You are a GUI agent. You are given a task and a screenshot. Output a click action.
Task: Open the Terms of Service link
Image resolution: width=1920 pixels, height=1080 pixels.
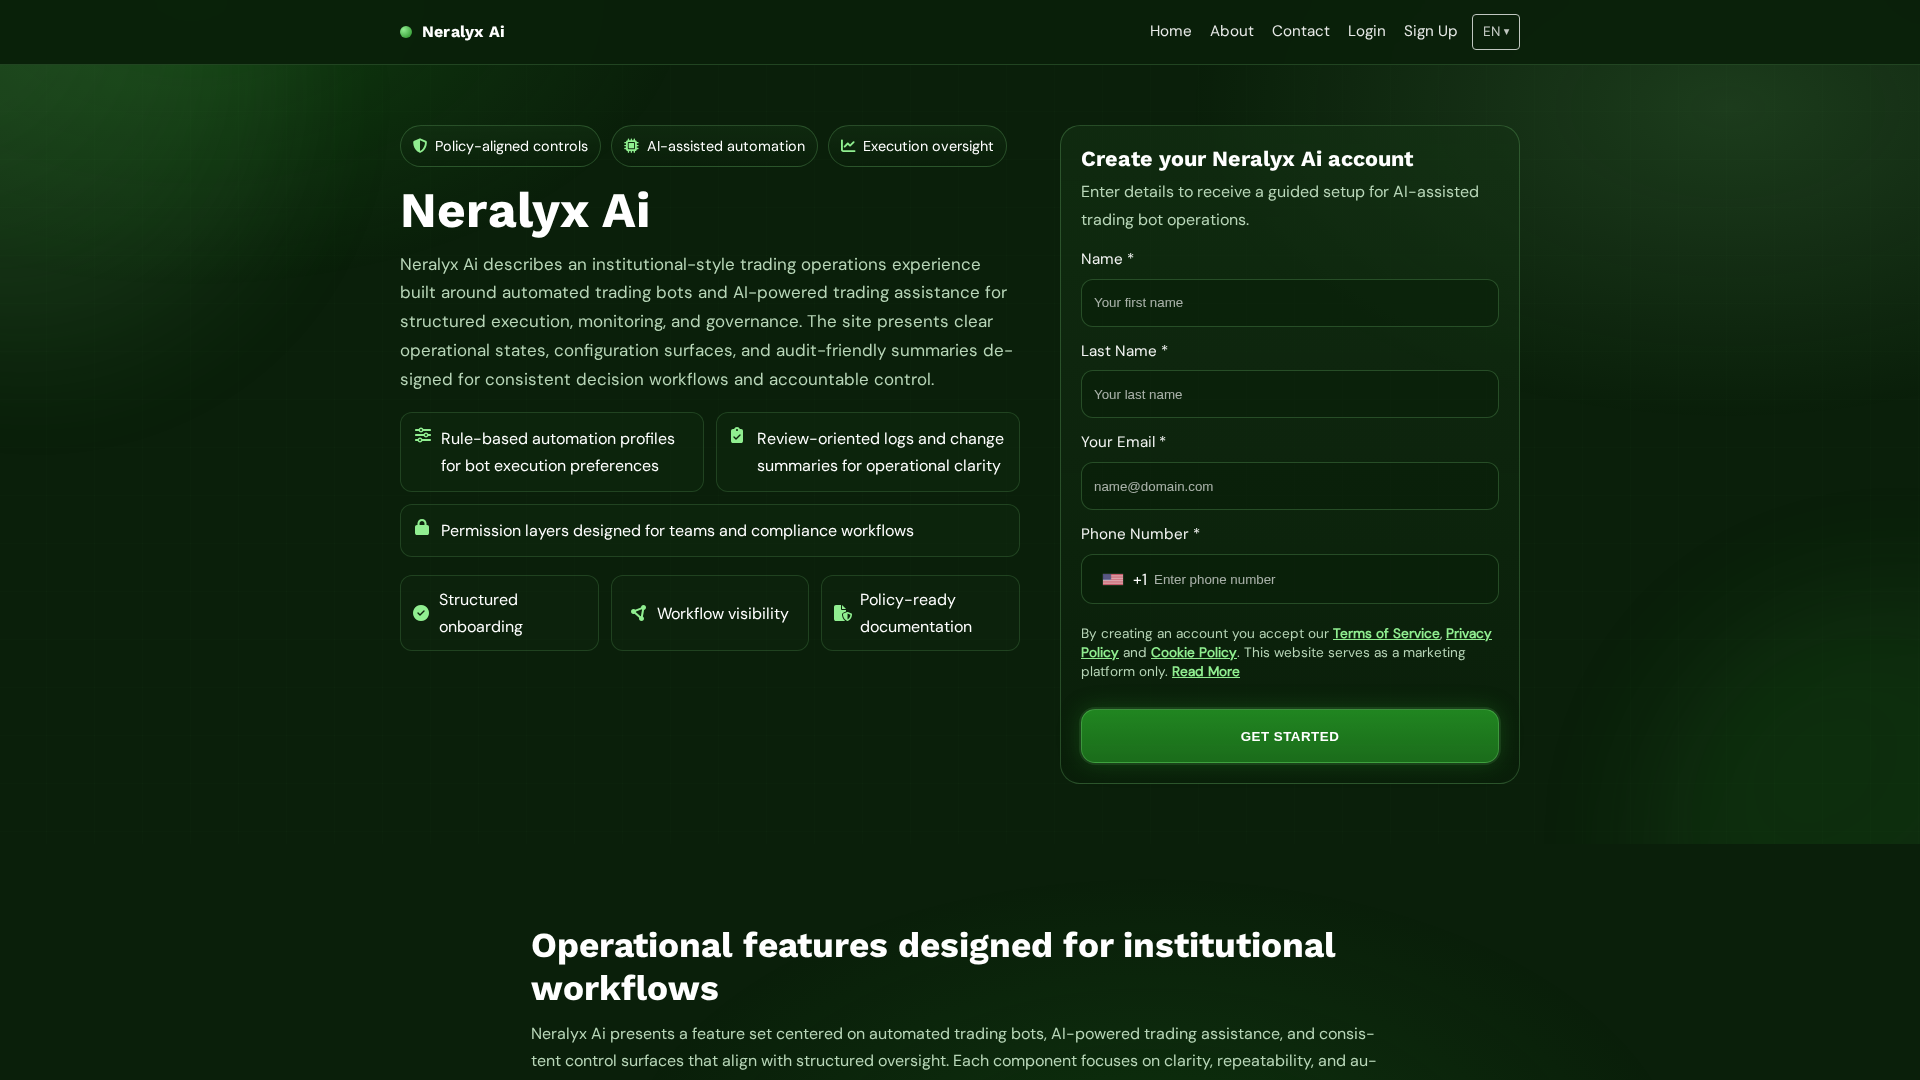tap(1385, 634)
